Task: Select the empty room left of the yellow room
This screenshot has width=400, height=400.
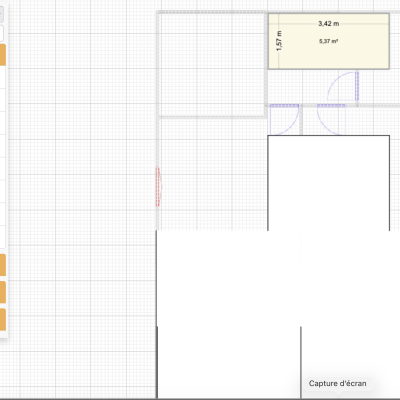Action: tap(212, 65)
